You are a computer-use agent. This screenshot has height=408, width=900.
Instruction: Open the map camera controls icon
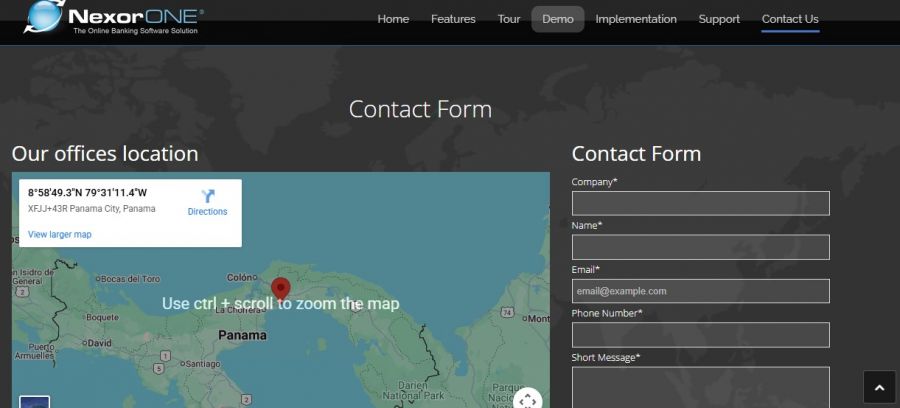point(528,400)
